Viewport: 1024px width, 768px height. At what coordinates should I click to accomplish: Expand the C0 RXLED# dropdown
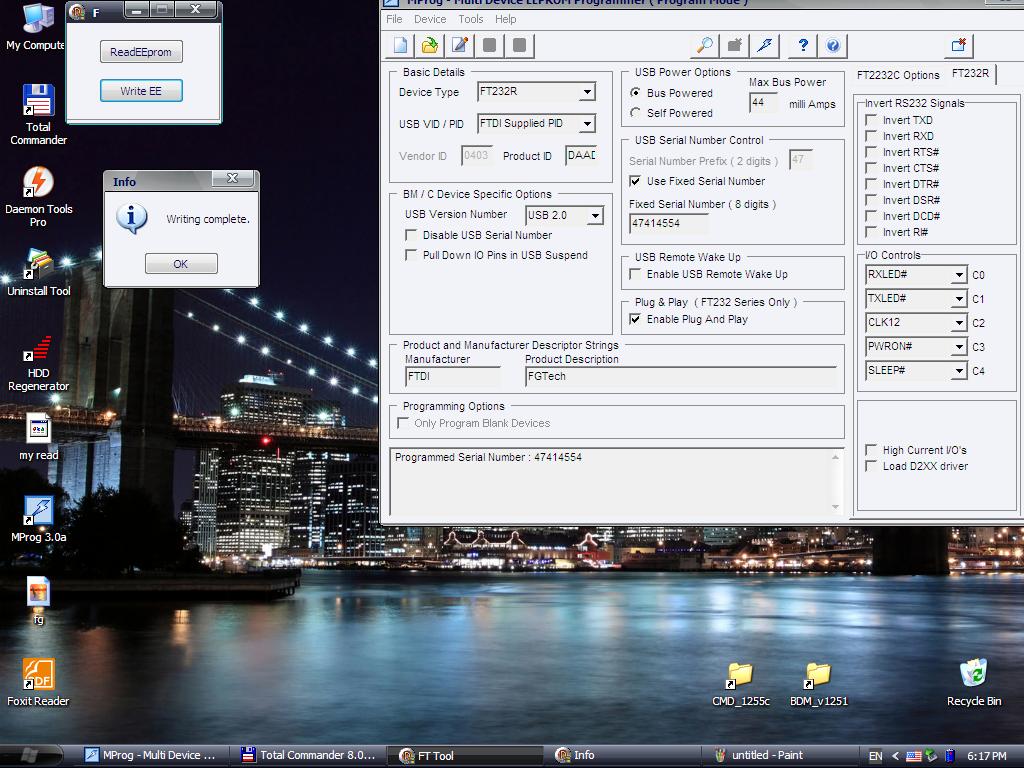(958, 275)
